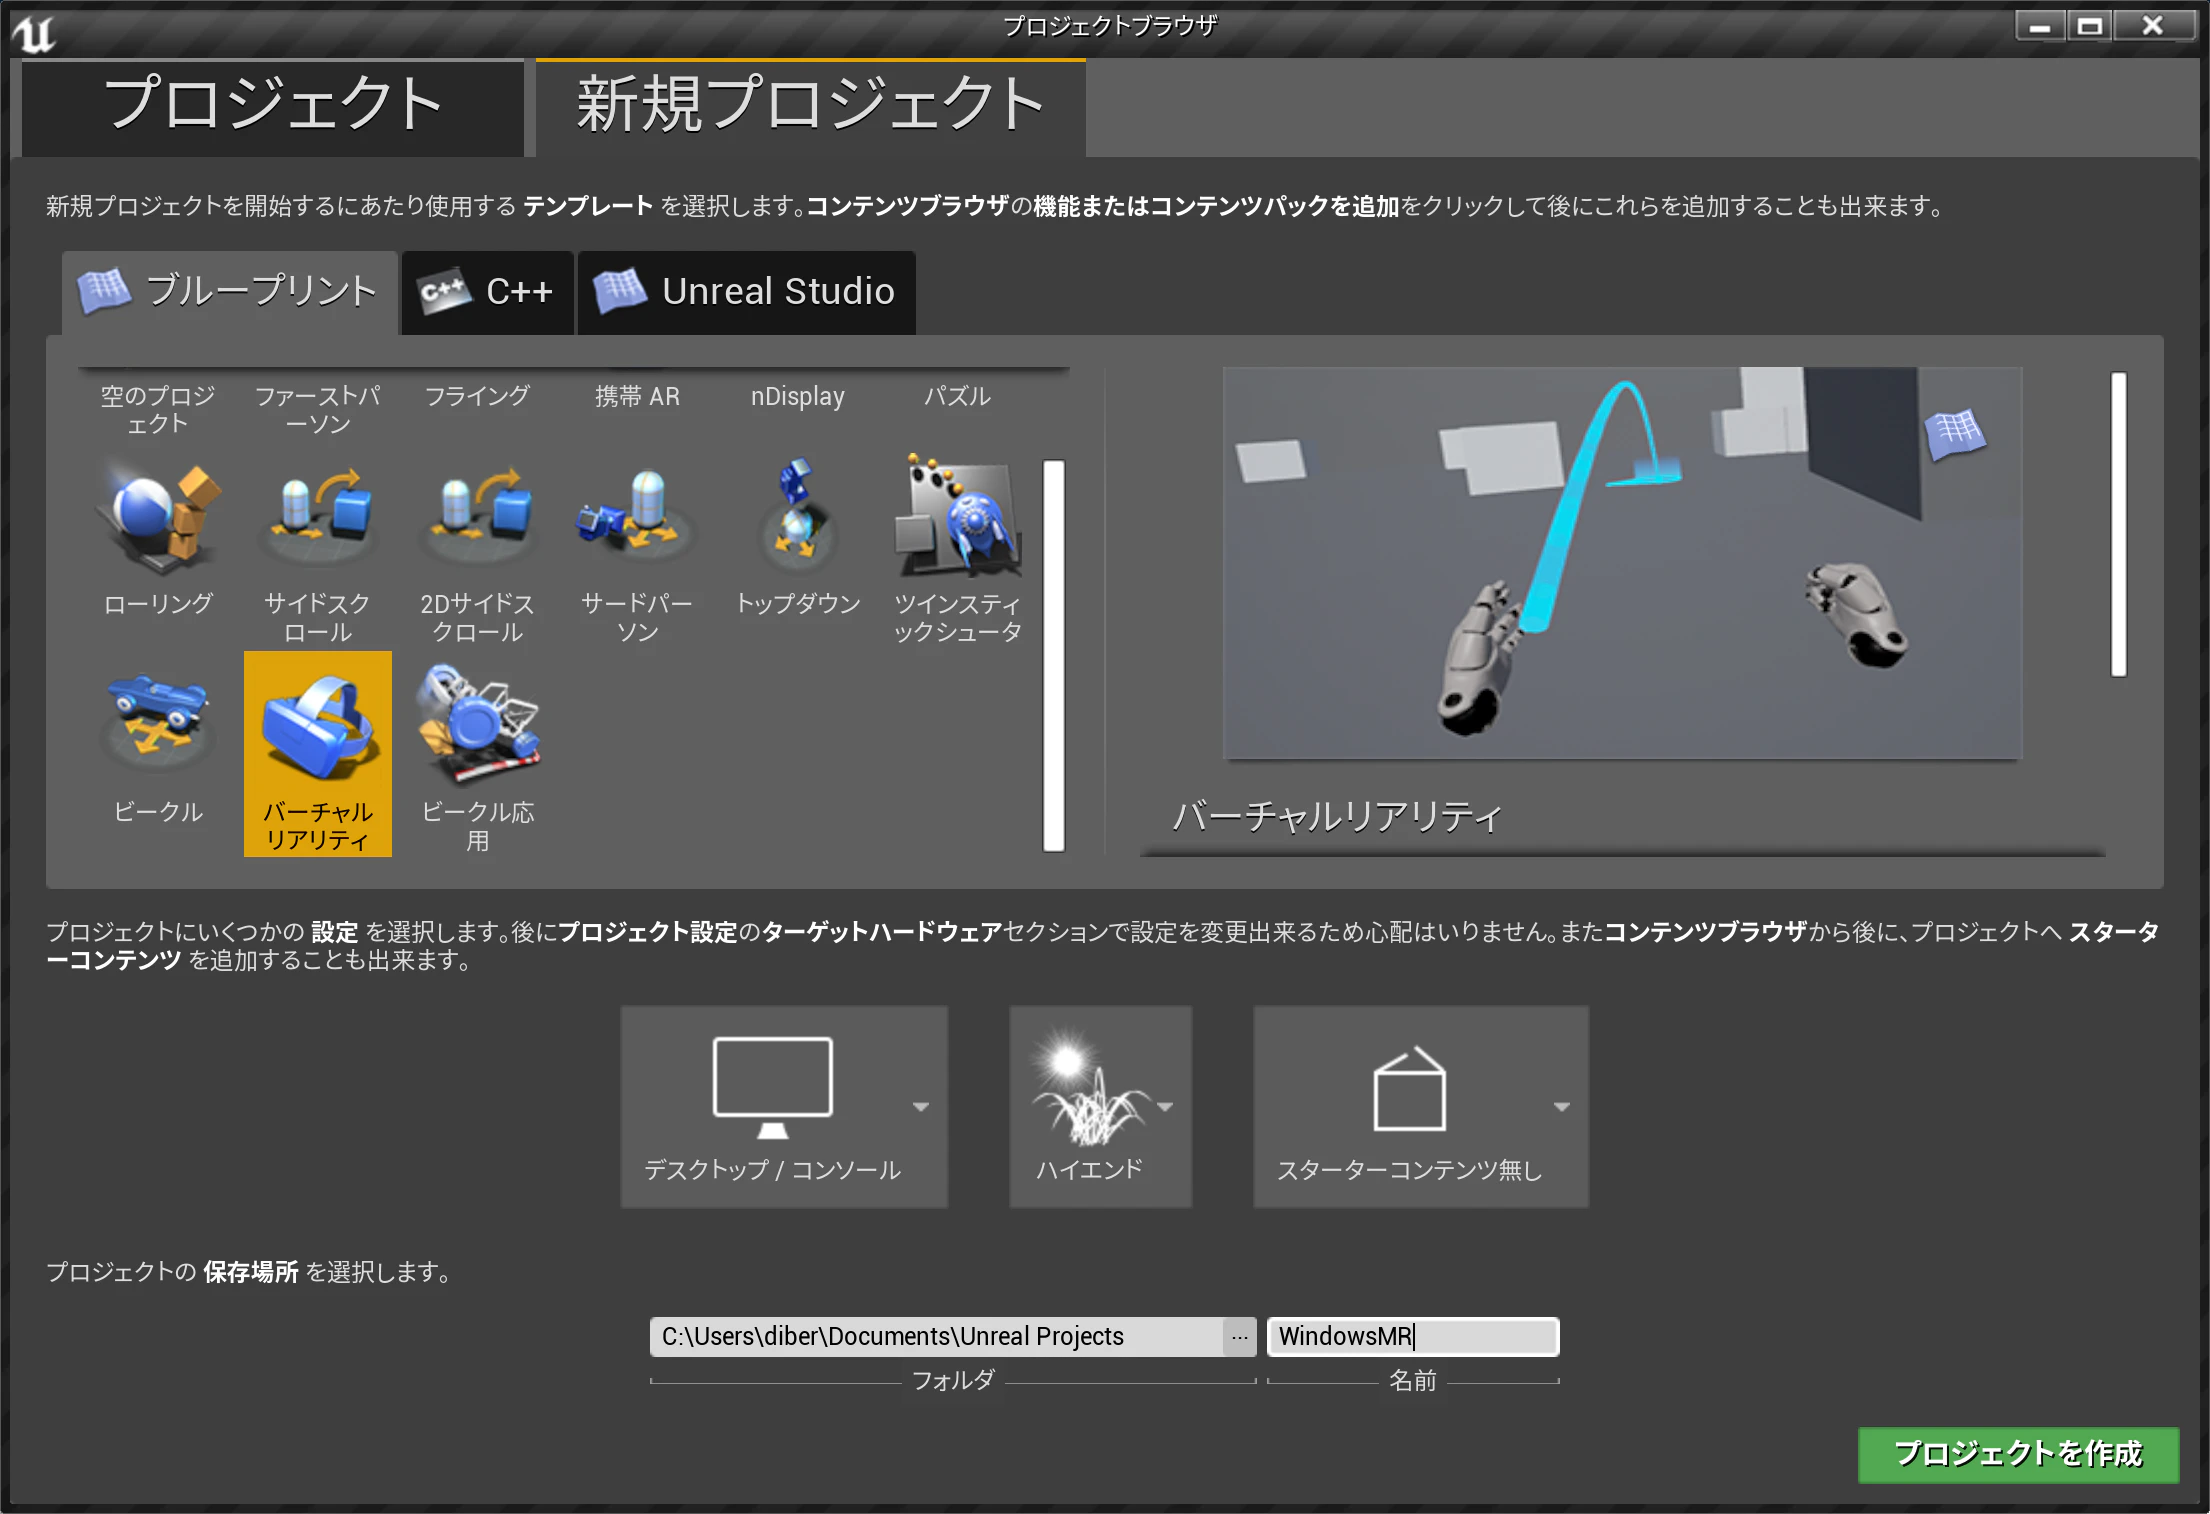Click the blueprint icon on preview image
The height and width of the screenshot is (1514, 2210).
(x=1954, y=433)
